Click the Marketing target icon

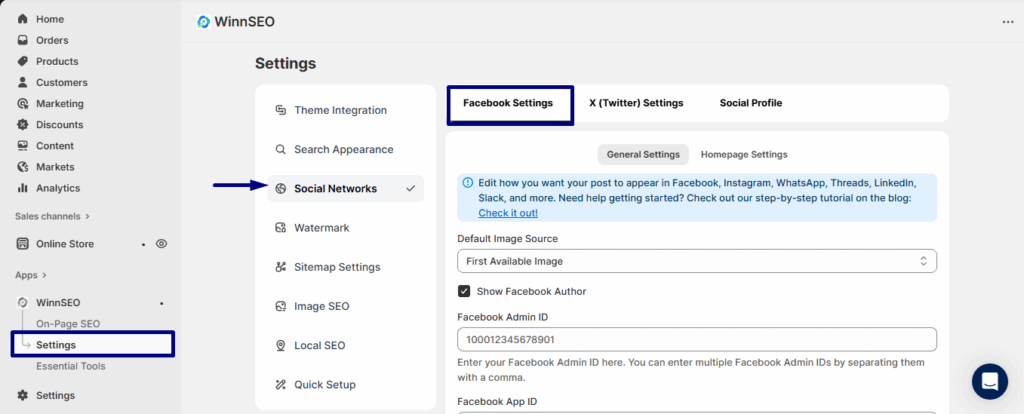(x=23, y=103)
